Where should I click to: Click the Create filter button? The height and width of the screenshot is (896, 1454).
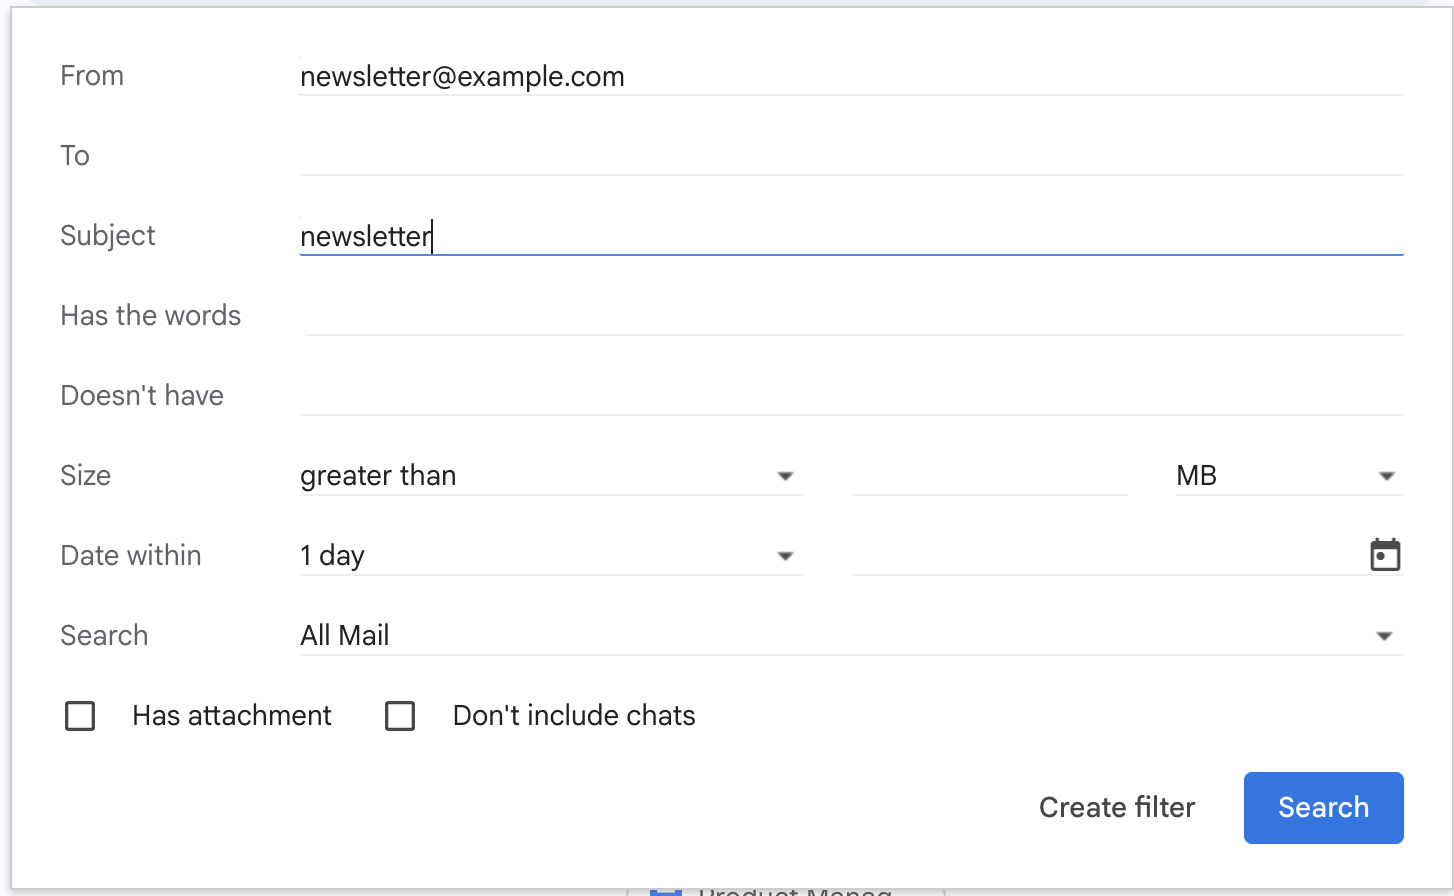pyautogui.click(x=1117, y=807)
